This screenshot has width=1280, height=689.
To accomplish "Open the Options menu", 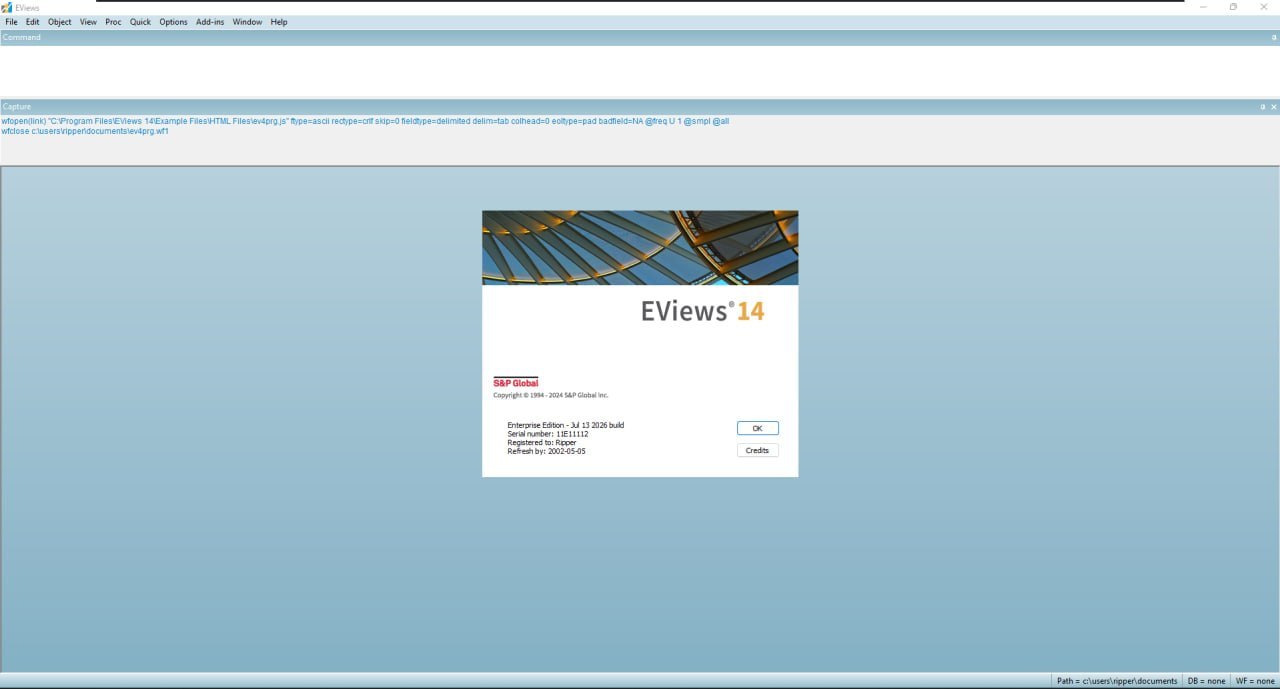I will [x=173, y=22].
